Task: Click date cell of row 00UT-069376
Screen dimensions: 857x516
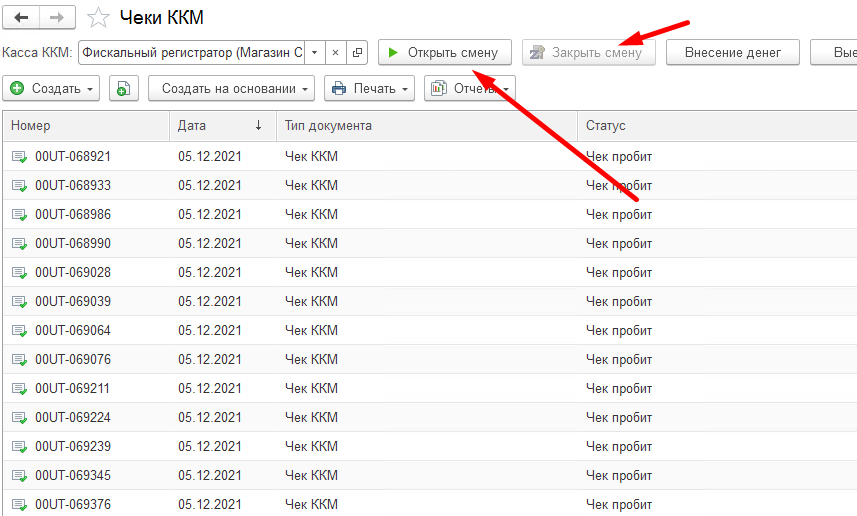Action: (210, 504)
